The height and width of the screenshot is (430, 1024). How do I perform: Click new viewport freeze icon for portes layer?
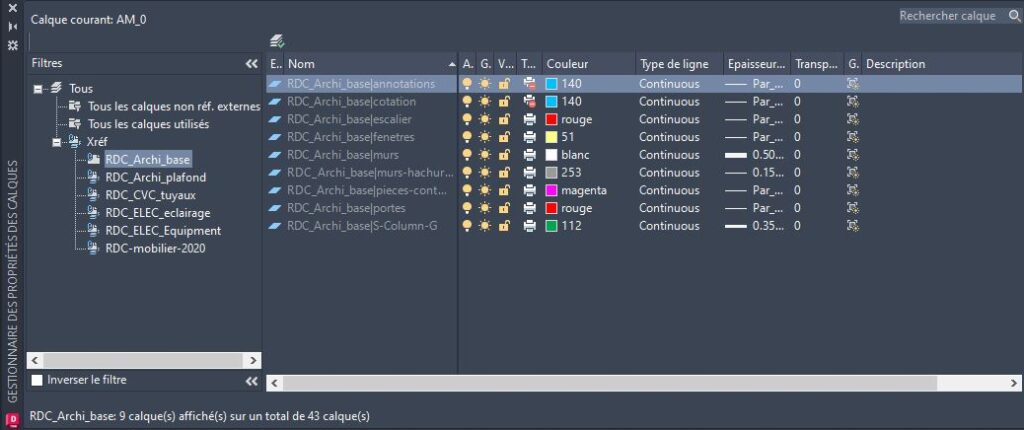[x=853, y=208]
